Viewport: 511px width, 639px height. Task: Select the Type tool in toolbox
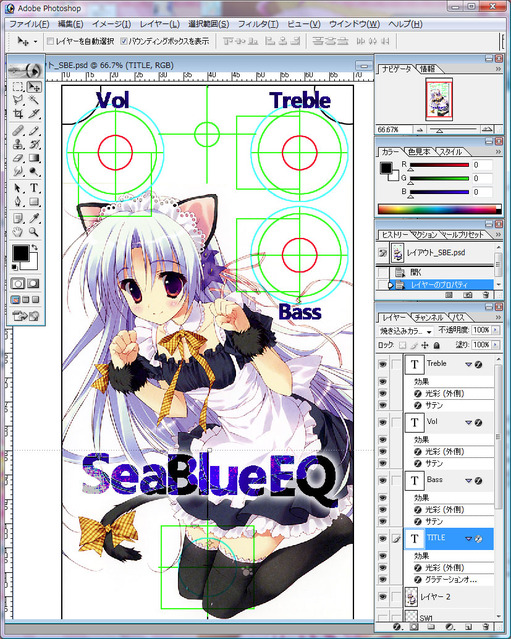[x=34, y=188]
